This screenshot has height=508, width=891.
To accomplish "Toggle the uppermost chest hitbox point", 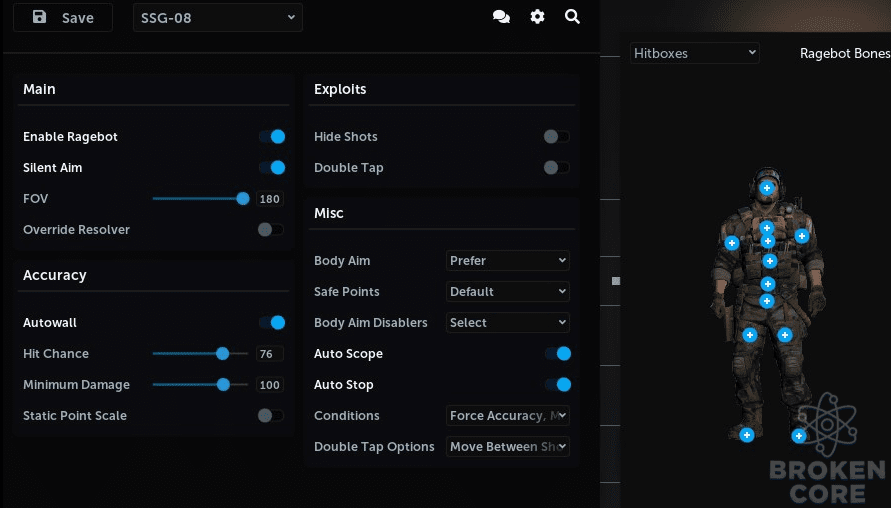I will point(767,228).
